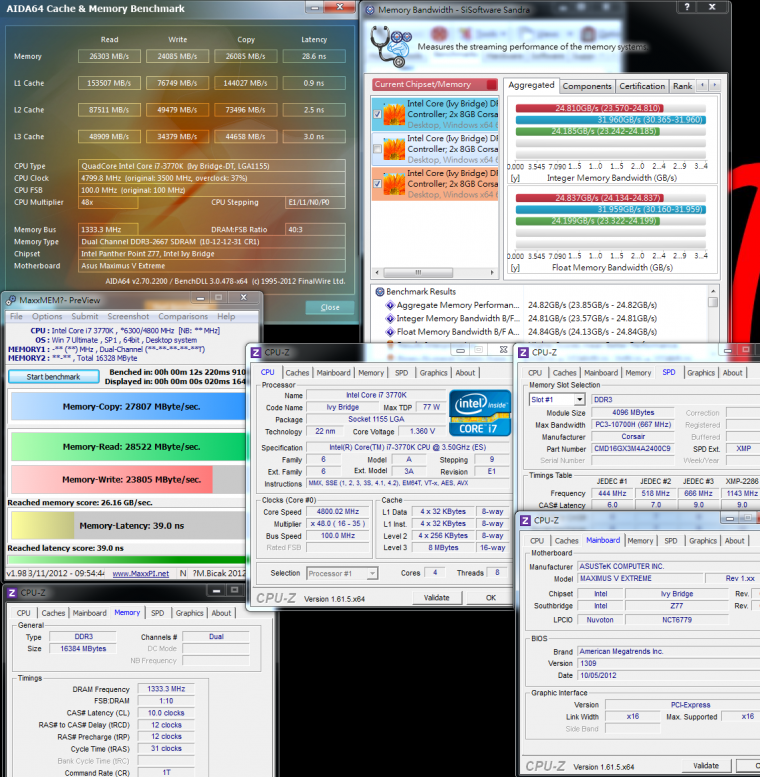Click the MaxxMEM title bar icon

coord(9,298)
